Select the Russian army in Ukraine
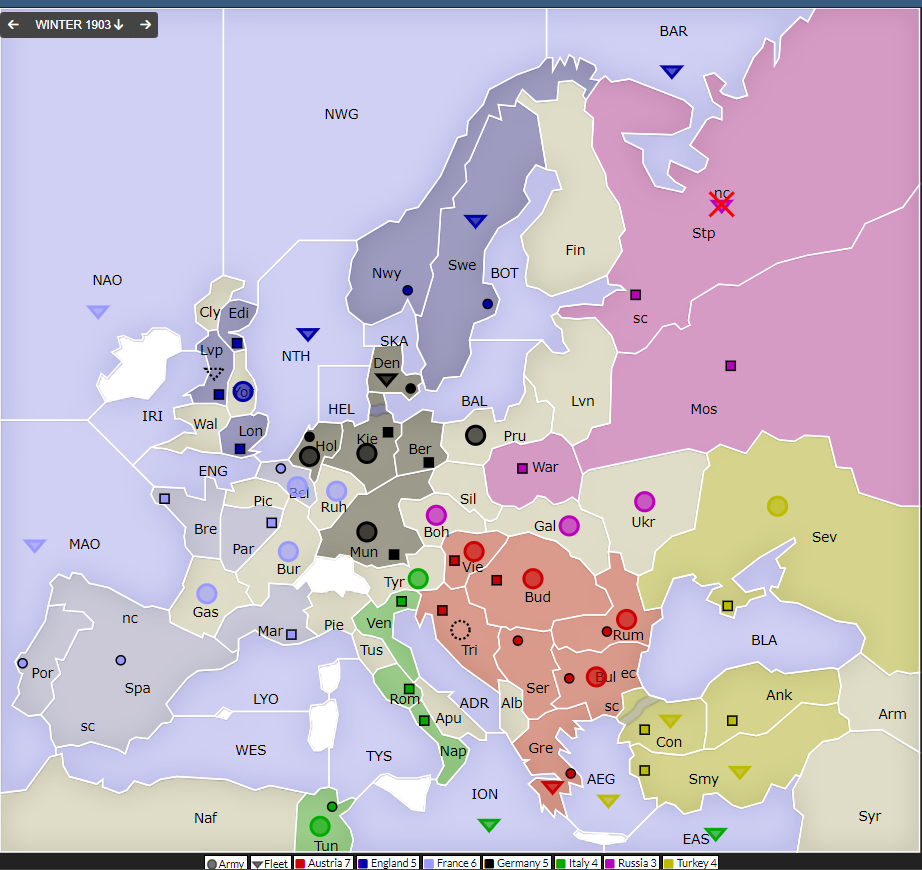The height and width of the screenshot is (870, 922). point(644,501)
